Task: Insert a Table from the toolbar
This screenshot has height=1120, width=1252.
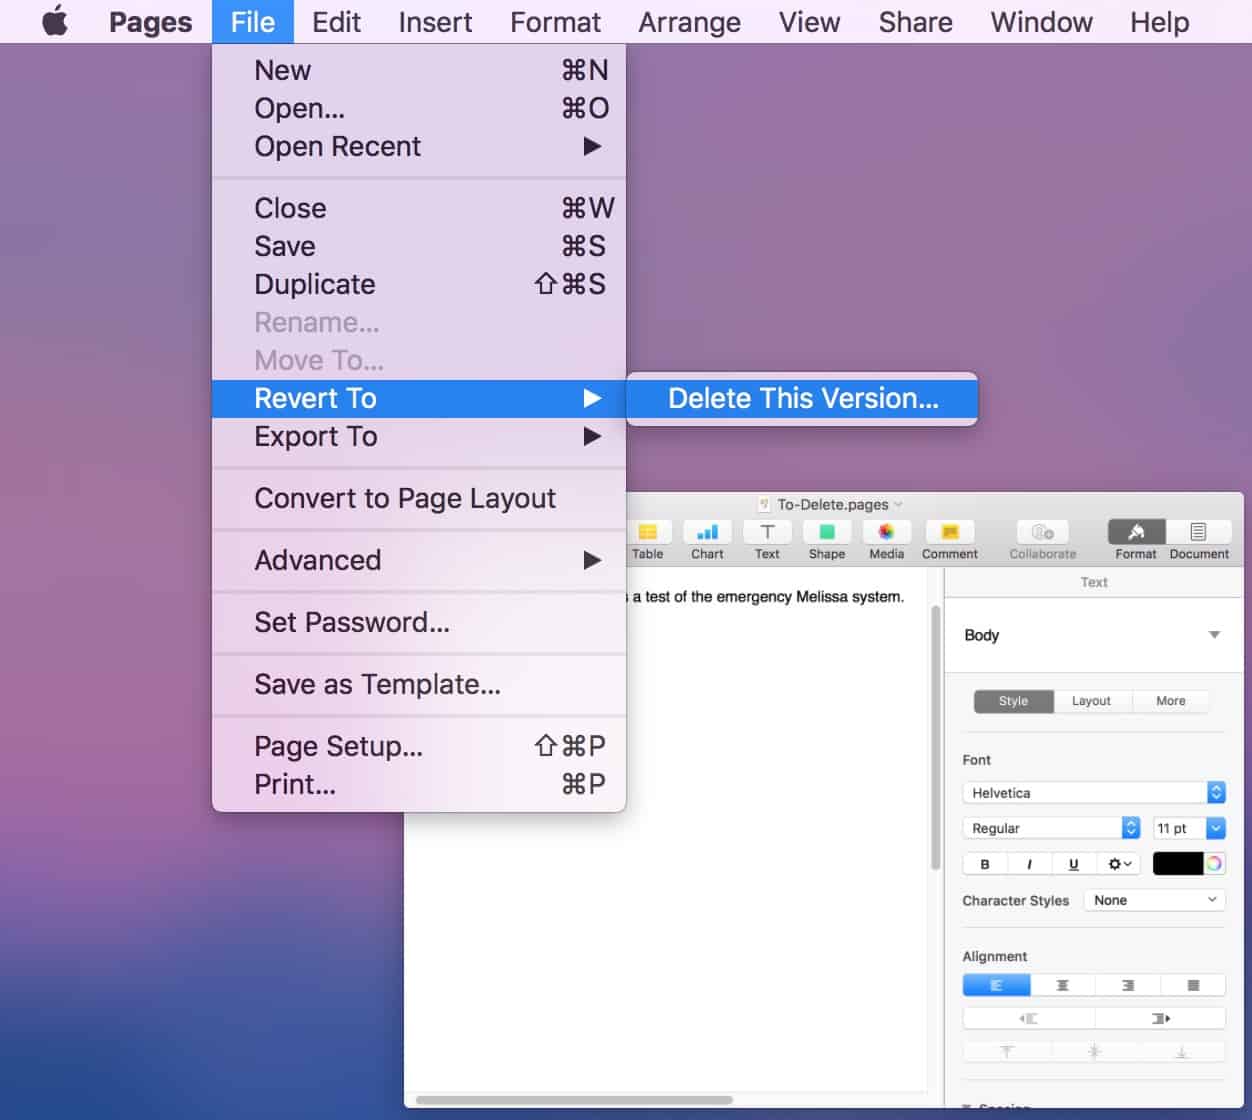Action: pos(647,540)
